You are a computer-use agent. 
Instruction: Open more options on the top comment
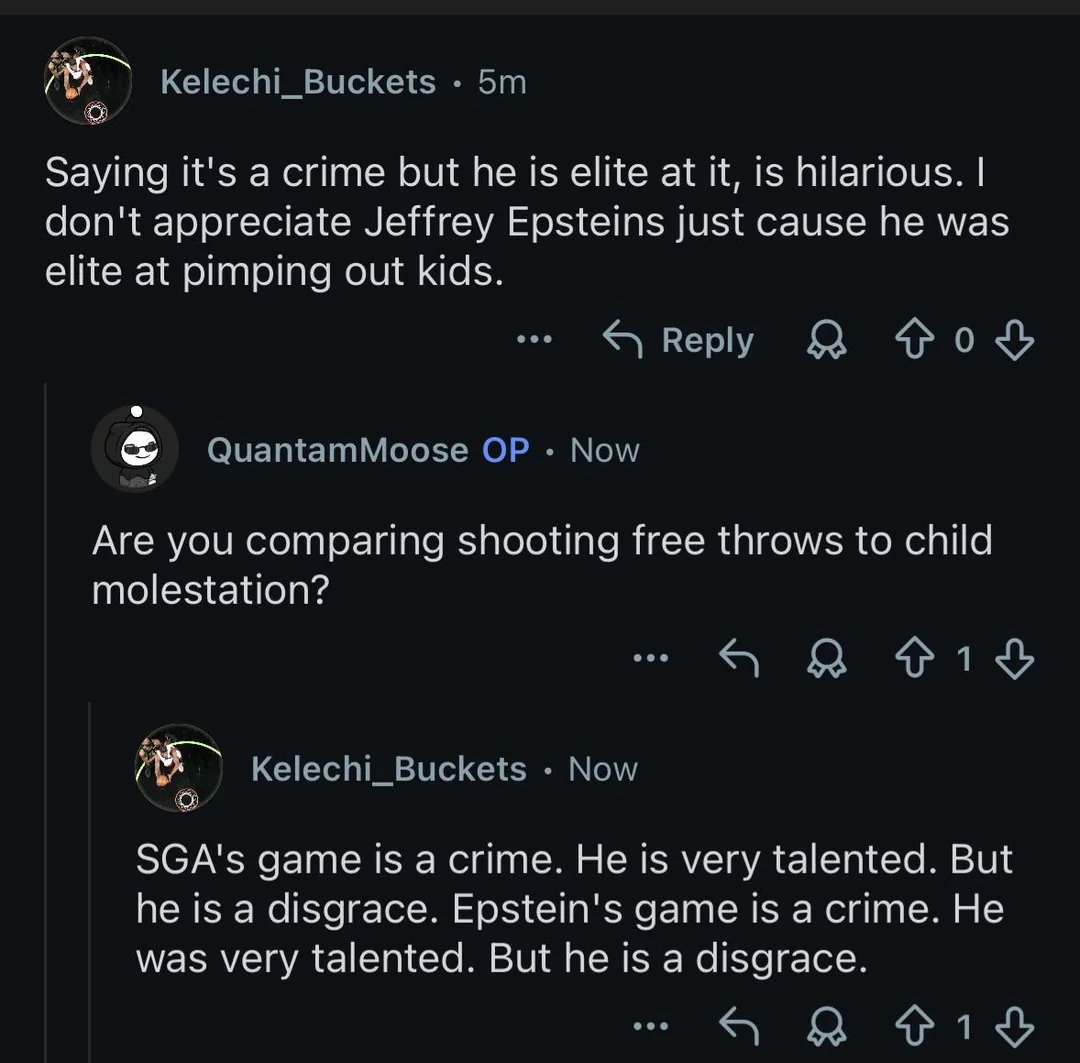pyautogui.click(x=534, y=341)
